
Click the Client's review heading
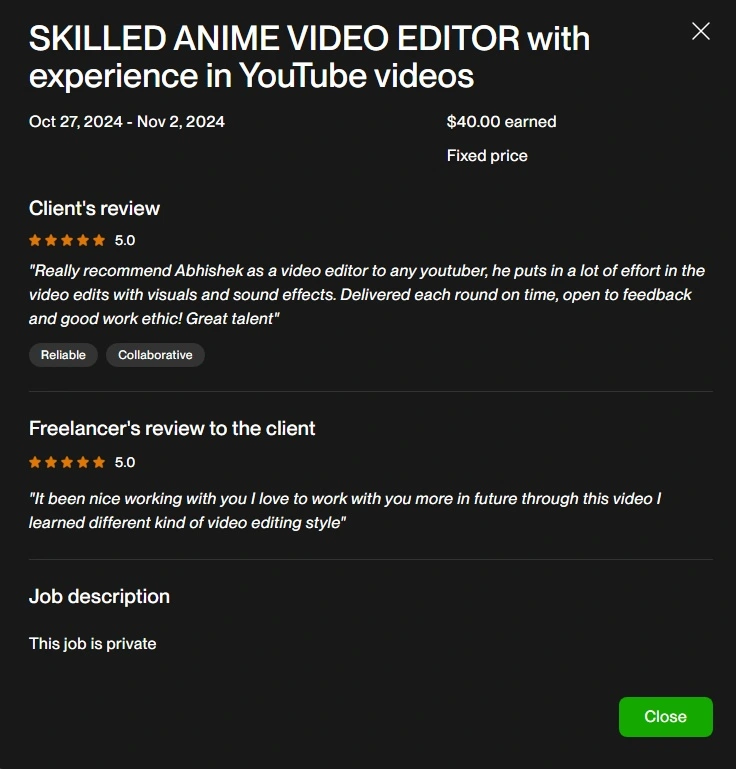(94, 208)
